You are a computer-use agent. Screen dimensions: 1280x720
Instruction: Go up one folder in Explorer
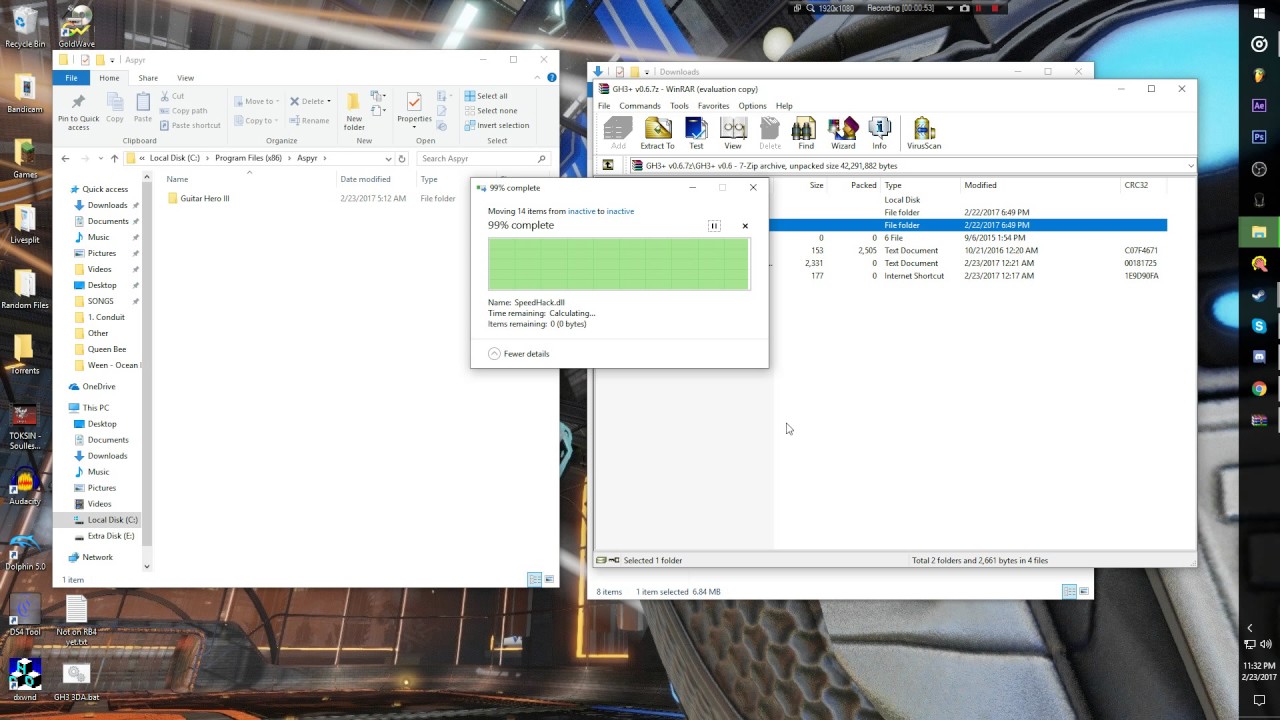point(114,158)
